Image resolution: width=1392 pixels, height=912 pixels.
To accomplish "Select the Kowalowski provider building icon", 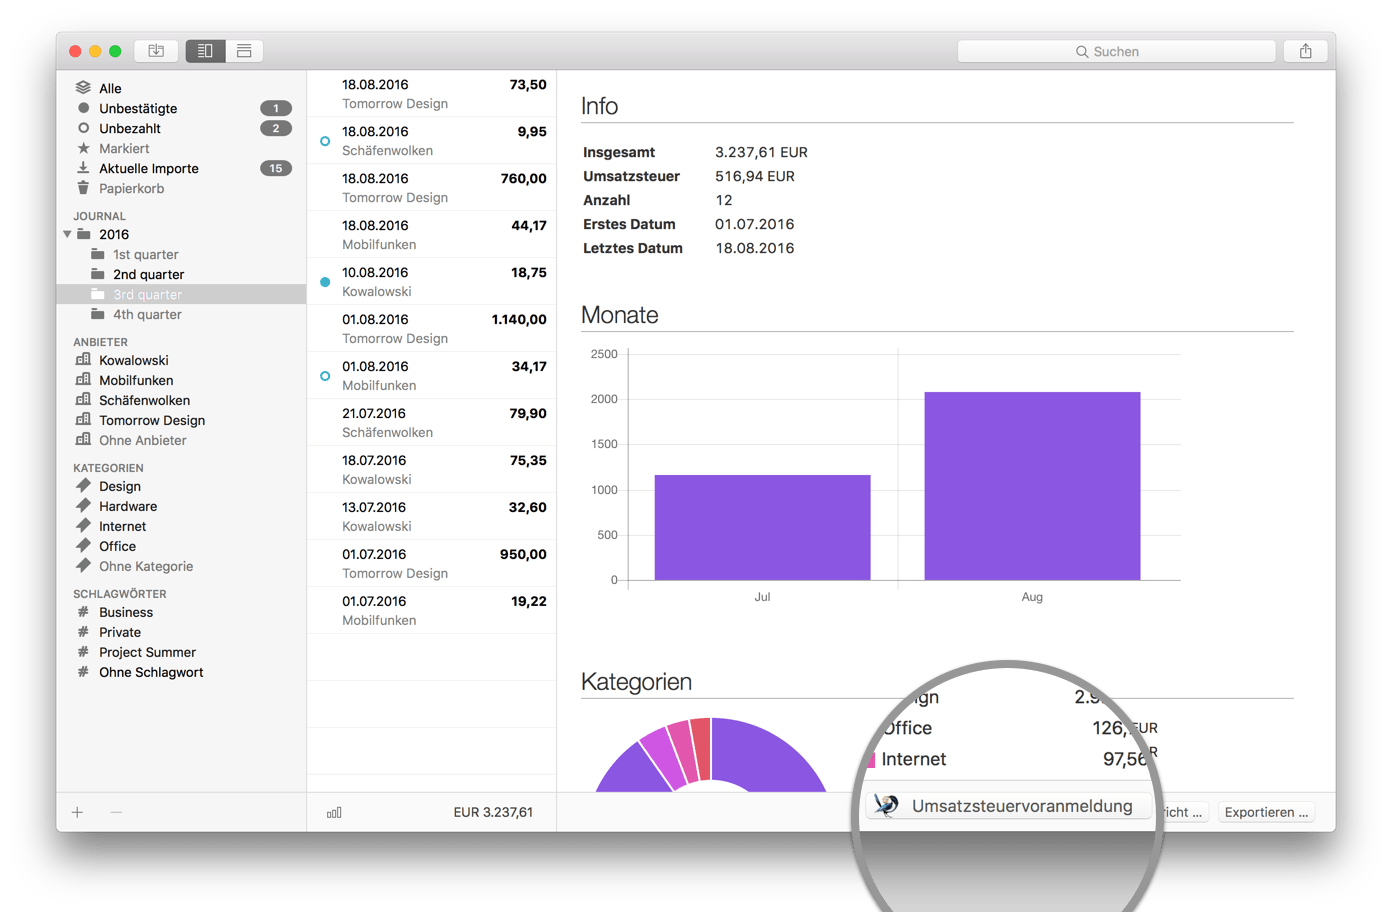I will click(83, 360).
